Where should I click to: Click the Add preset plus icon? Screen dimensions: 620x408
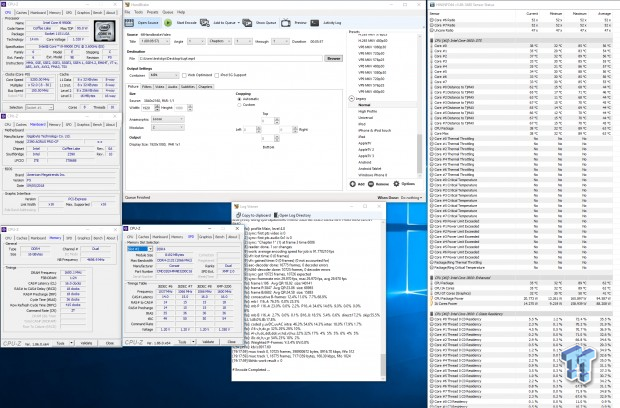pyautogui.click(x=353, y=184)
